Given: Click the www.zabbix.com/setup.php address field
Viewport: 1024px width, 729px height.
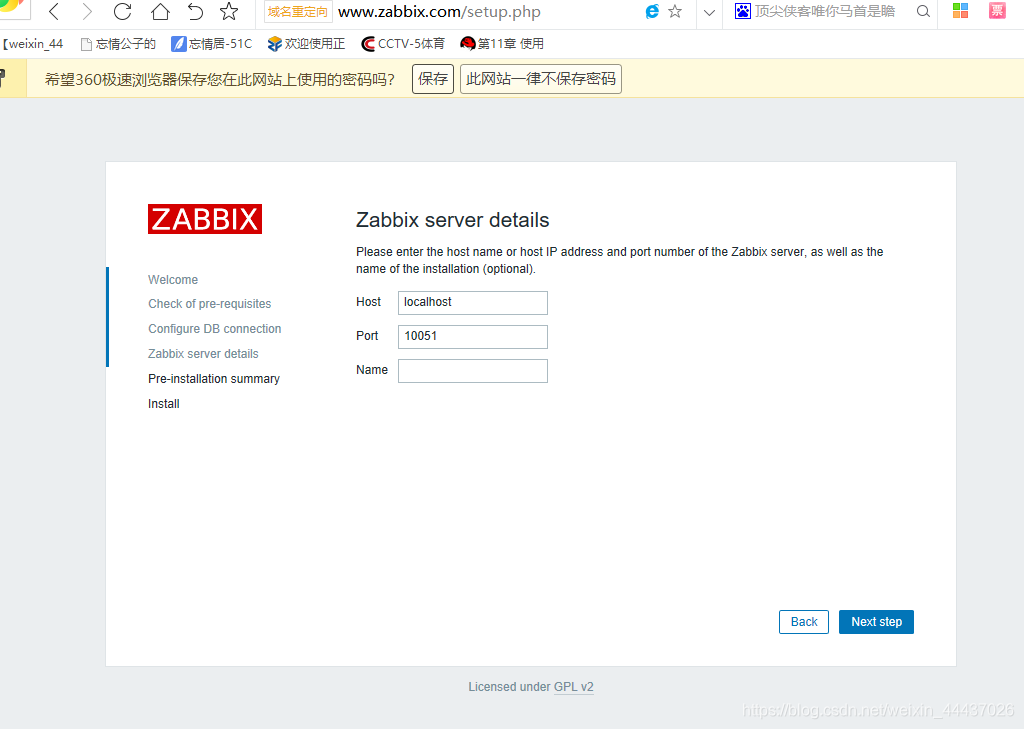Looking at the screenshot, I should 439,12.
